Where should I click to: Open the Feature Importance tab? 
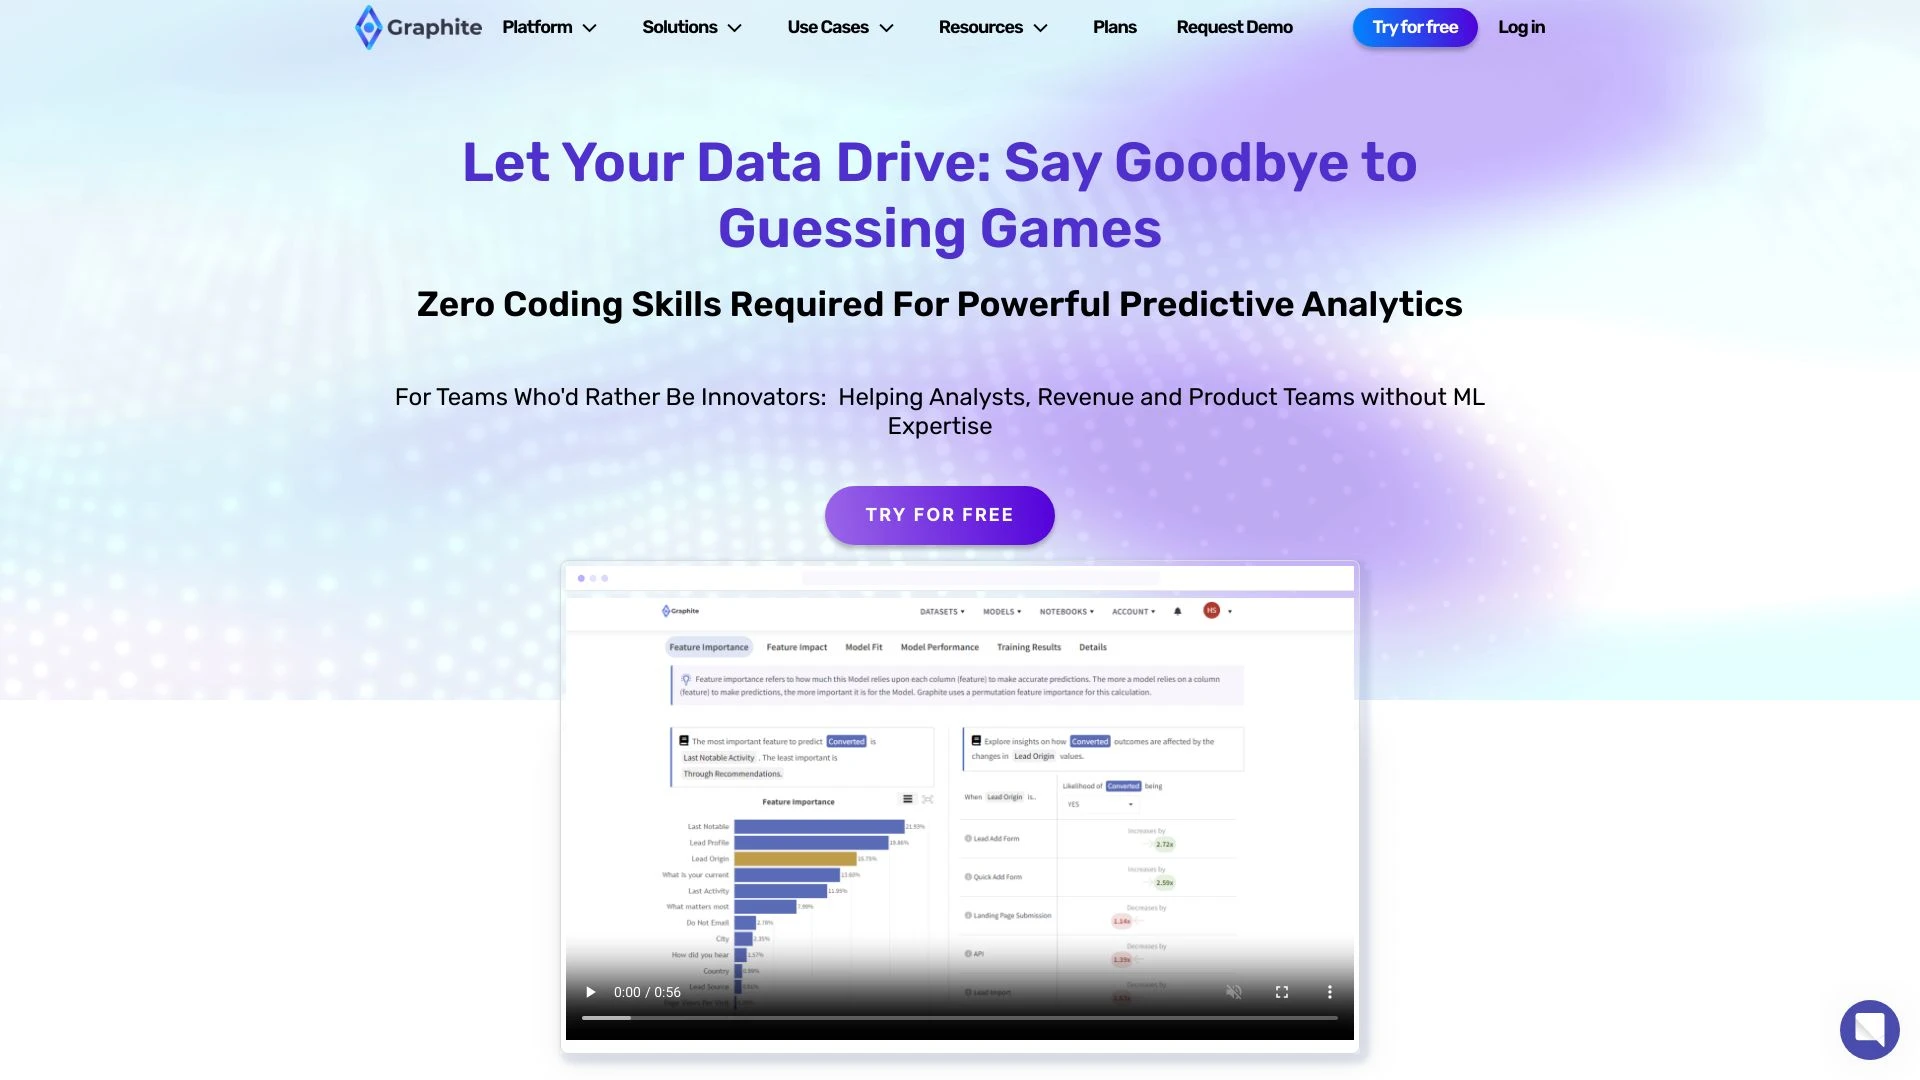coord(709,646)
